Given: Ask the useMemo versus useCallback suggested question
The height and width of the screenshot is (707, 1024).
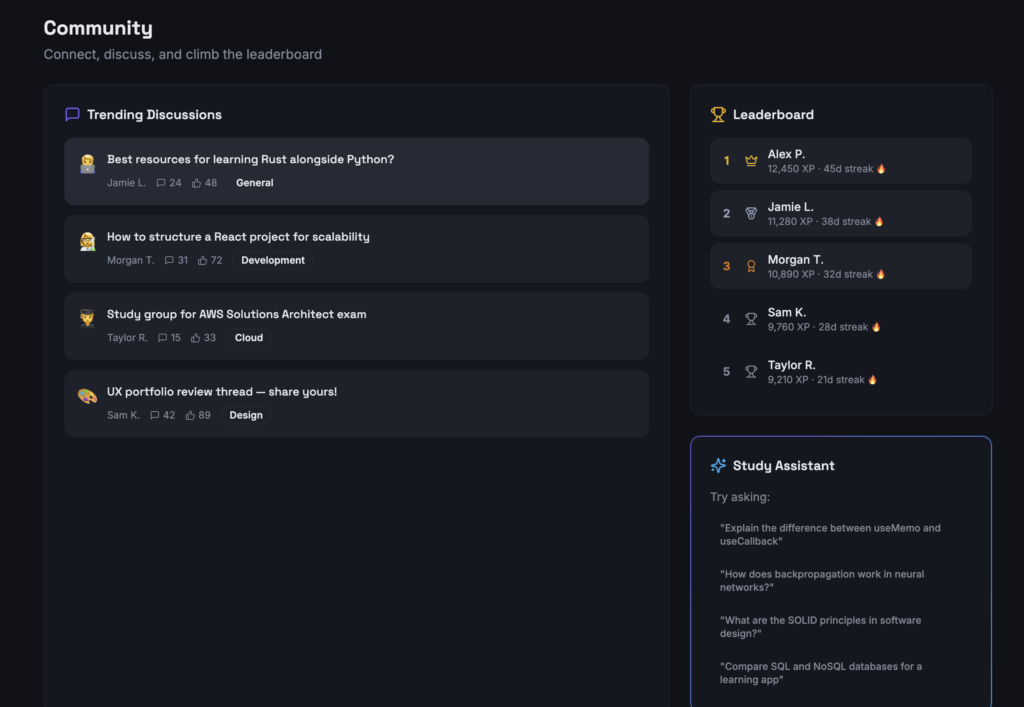Looking at the screenshot, I should coord(830,534).
